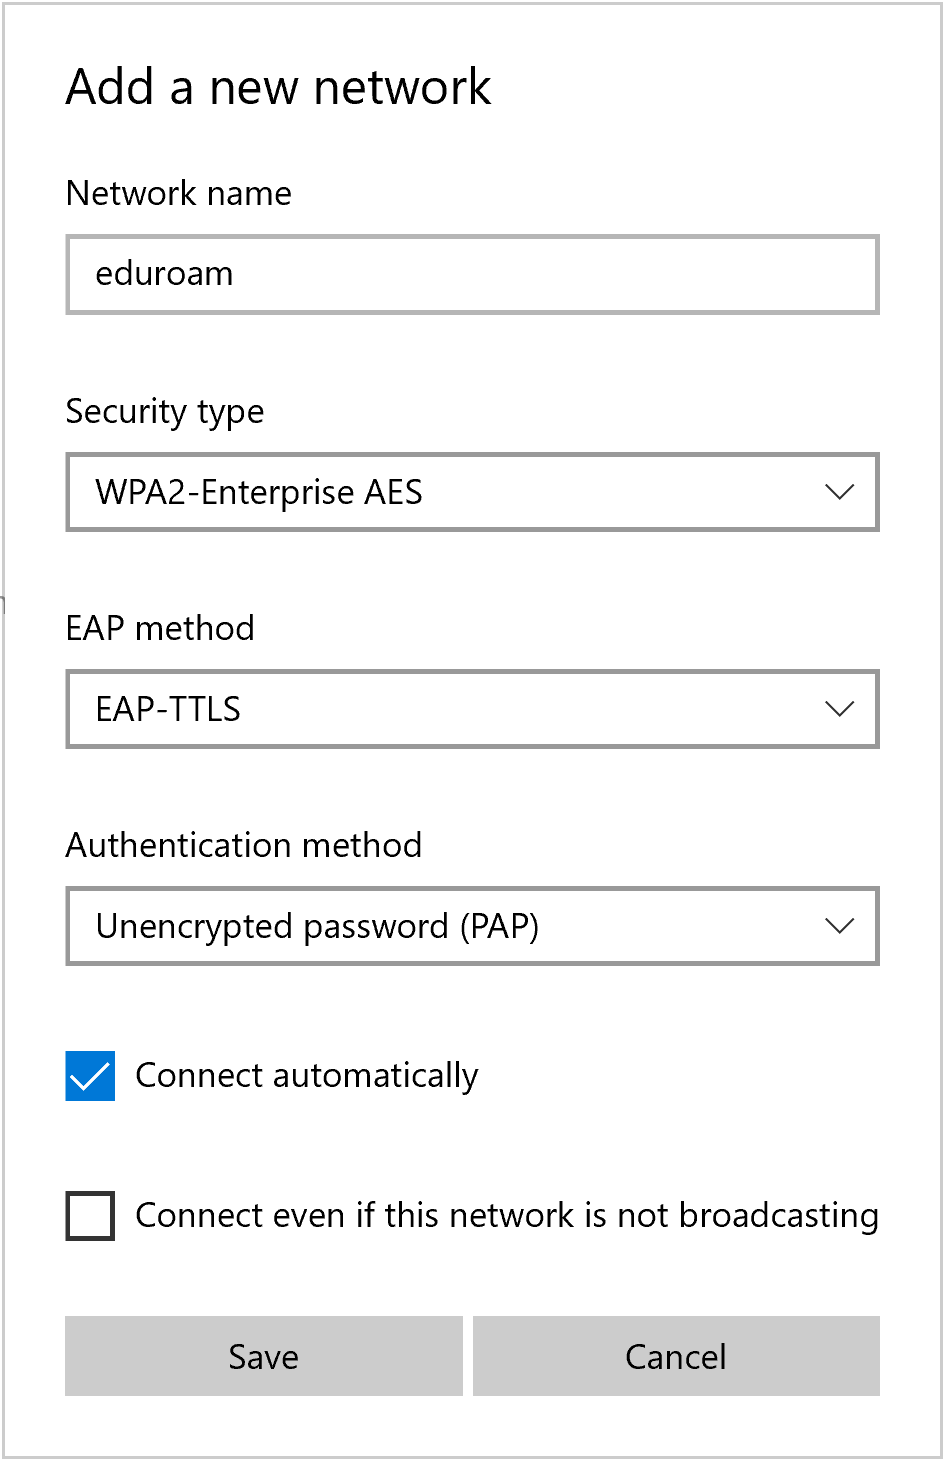Viewport: 948px width, 1460px height.
Task: Click the 'Authentication method' label
Action: coord(244,845)
